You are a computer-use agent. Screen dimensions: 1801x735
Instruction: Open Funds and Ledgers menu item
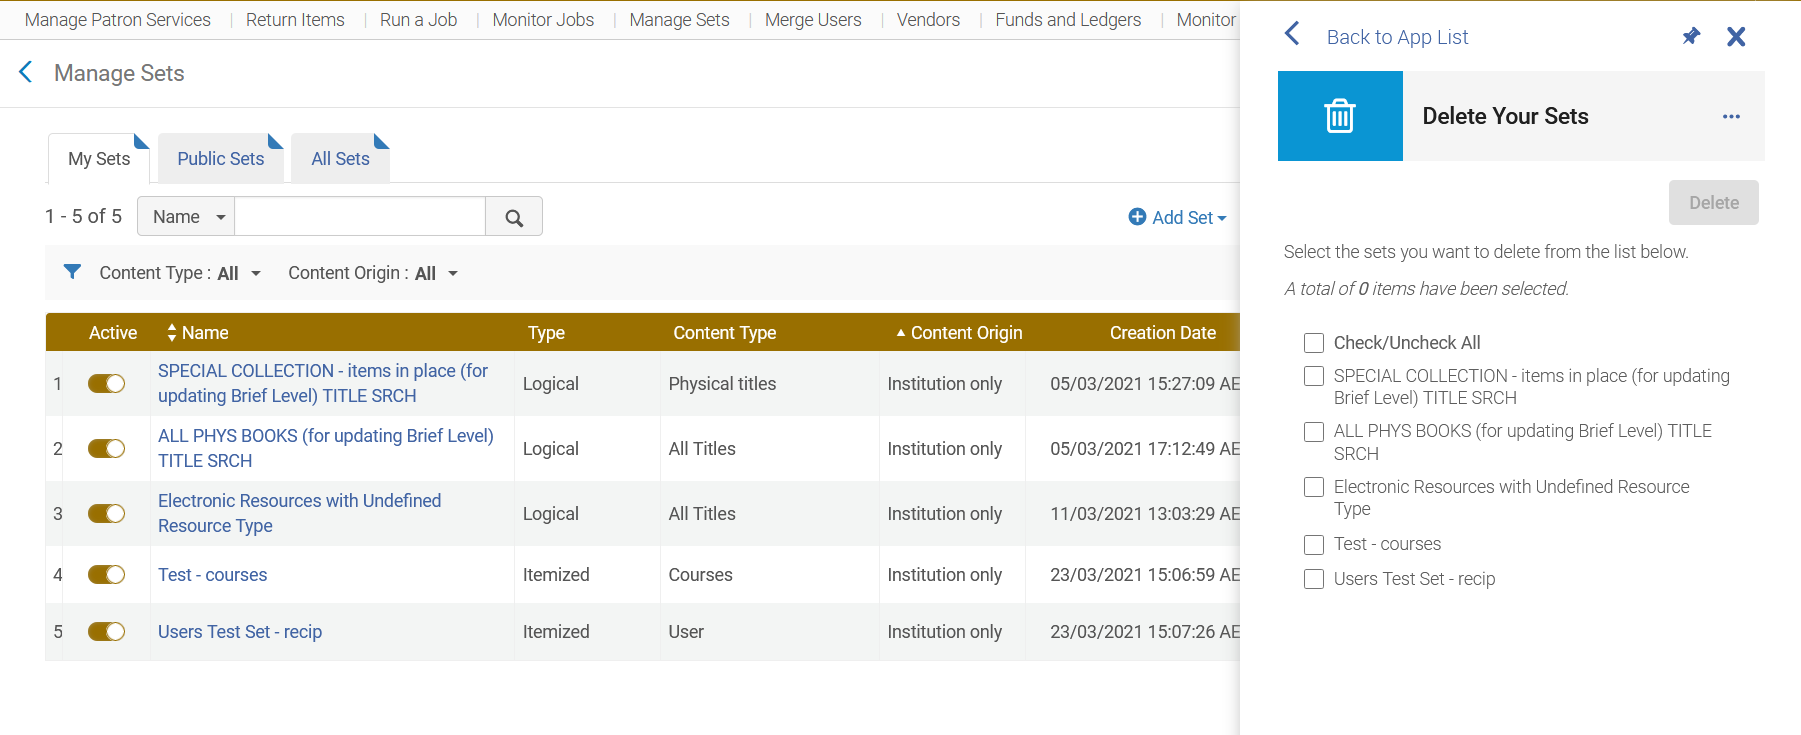pos(1068,20)
